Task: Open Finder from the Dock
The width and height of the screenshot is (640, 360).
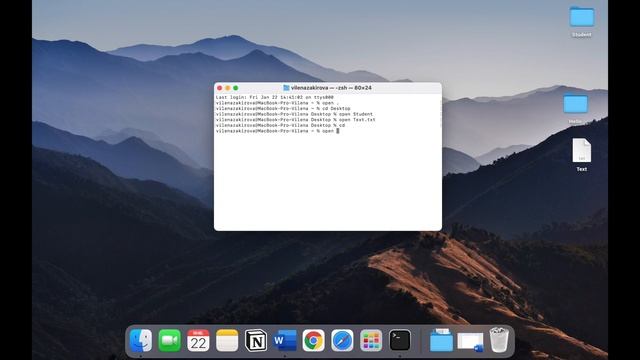Action: coord(141,340)
